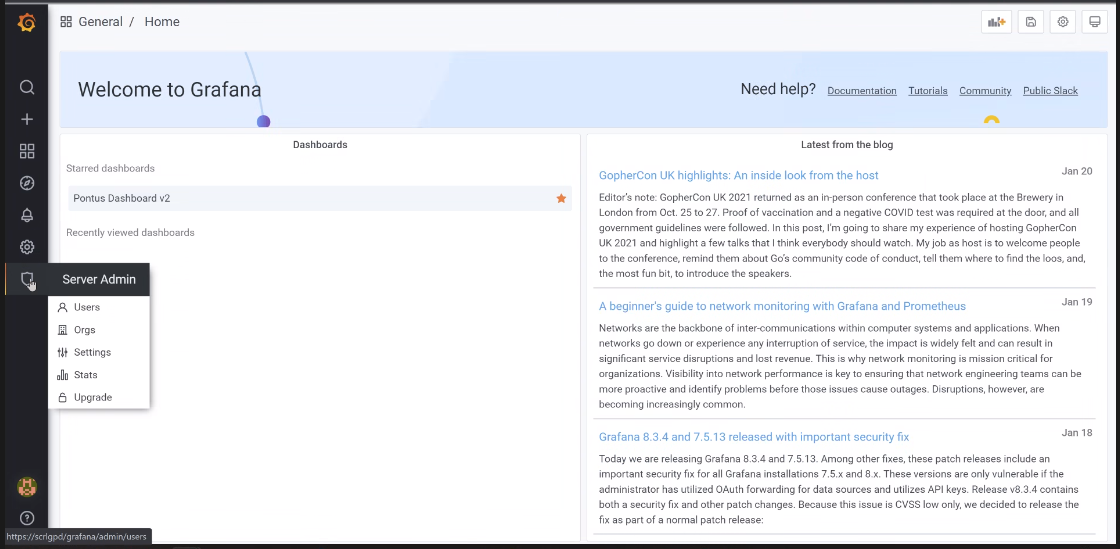Click the Need help? text
Image resolution: width=1120 pixels, height=549 pixels.
click(778, 89)
